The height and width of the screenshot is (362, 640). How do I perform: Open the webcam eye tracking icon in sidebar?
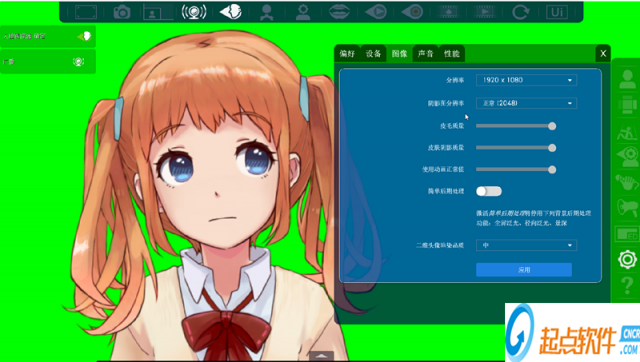pyautogui.click(x=627, y=156)
